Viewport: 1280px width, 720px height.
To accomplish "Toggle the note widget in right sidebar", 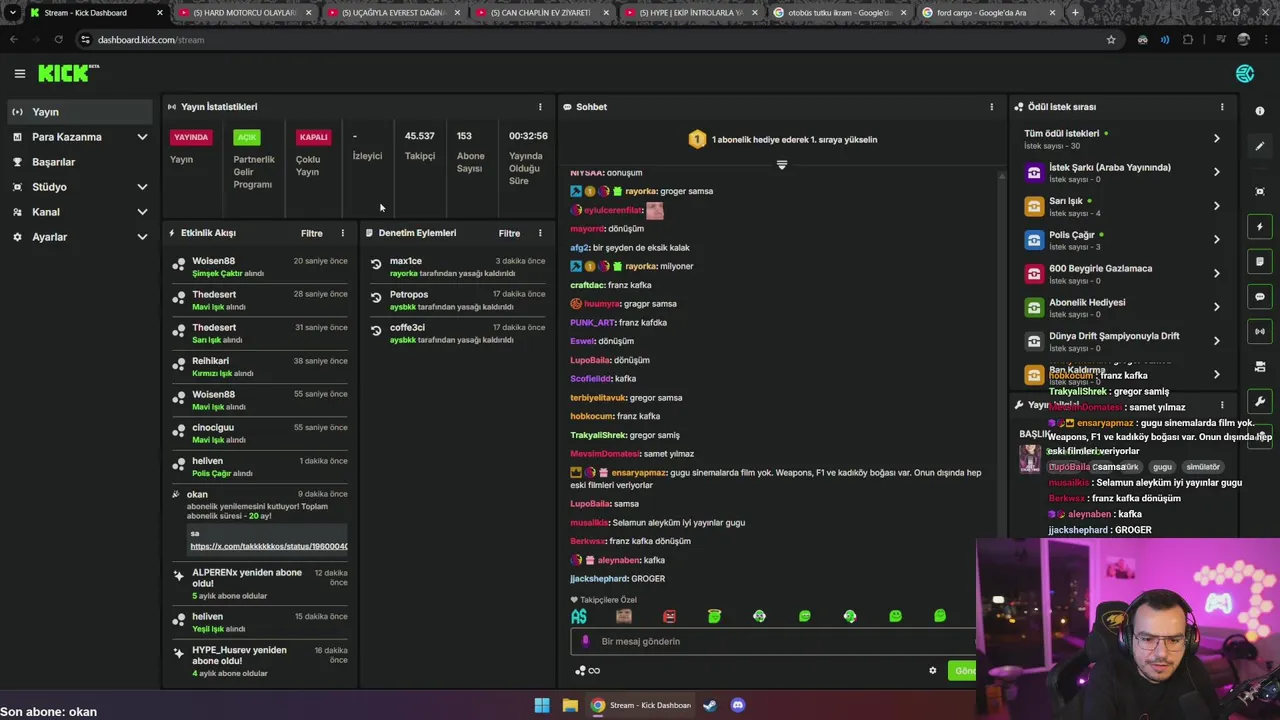I will (1260, 262).
